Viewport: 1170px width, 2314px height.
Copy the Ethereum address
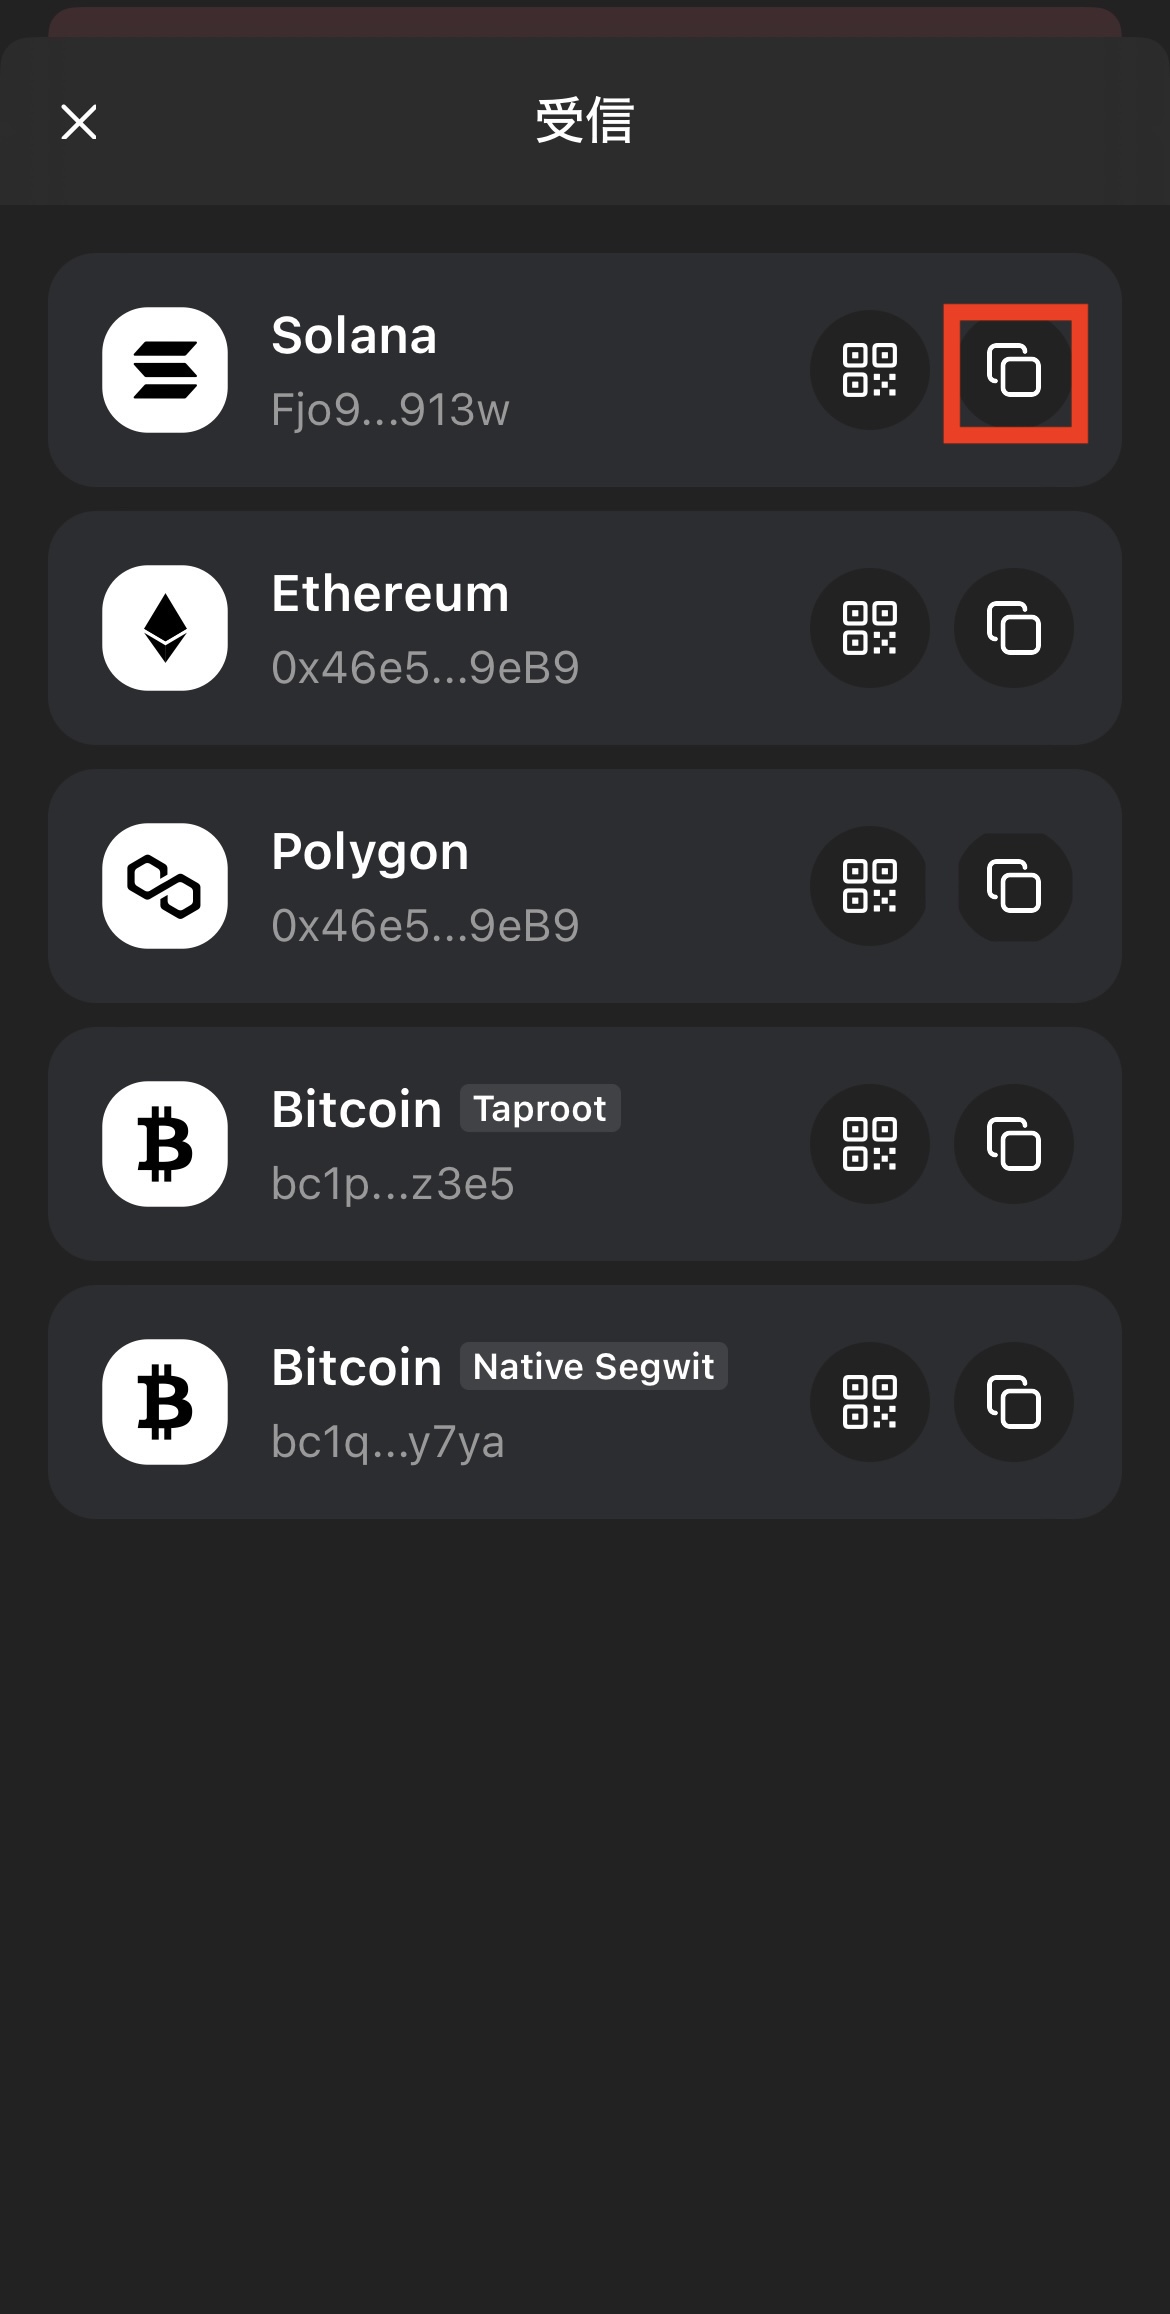click(x=1014, y=628)
